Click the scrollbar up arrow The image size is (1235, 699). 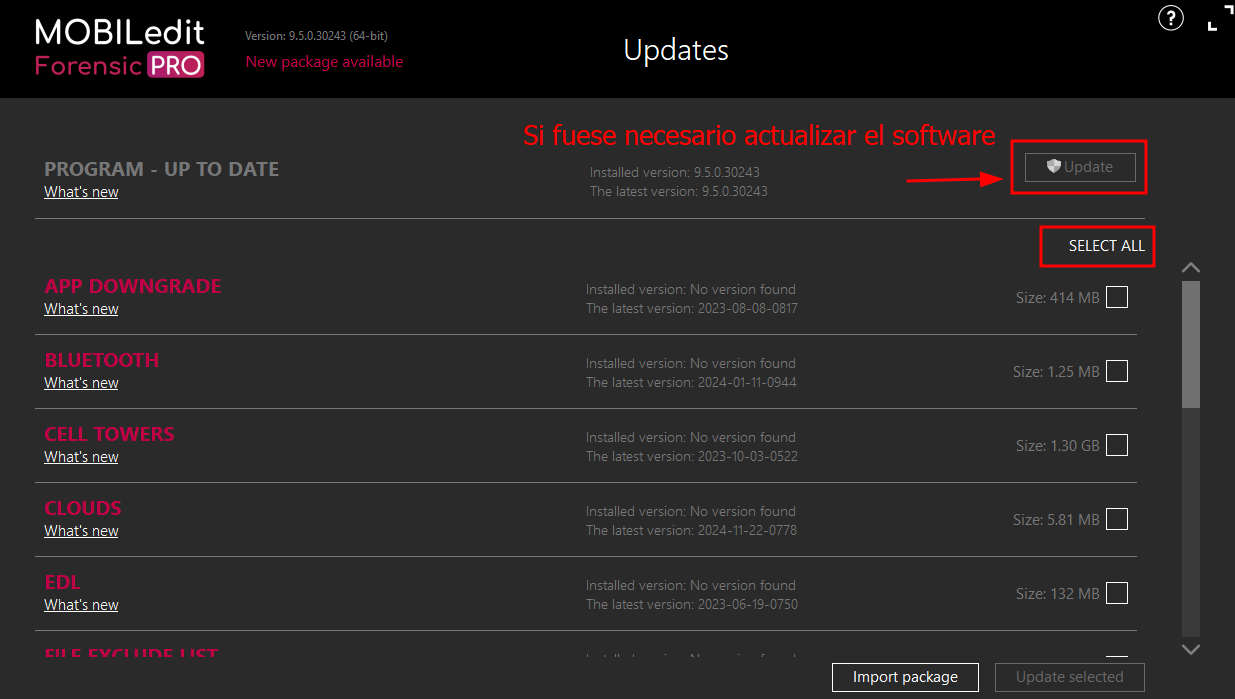1190,268
